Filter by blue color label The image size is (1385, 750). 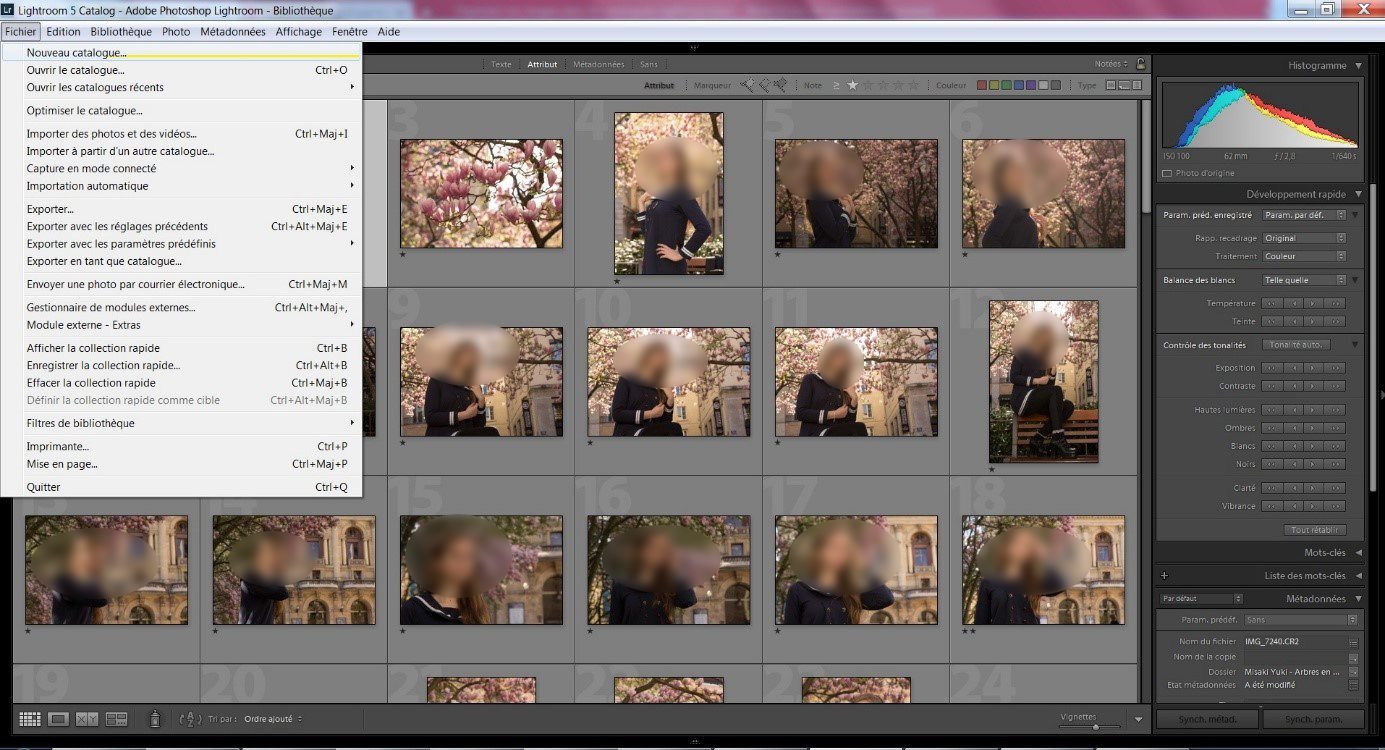tap(1018, 85)
